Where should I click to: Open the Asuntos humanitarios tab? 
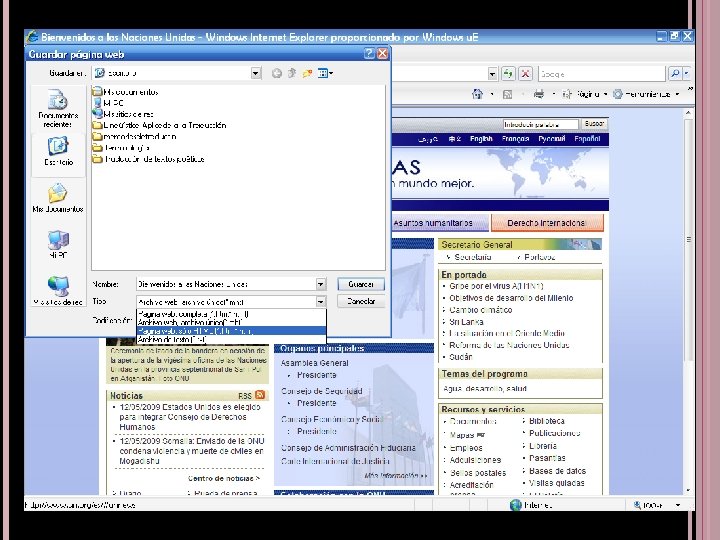pyautogui.click(x=439, y=223)
